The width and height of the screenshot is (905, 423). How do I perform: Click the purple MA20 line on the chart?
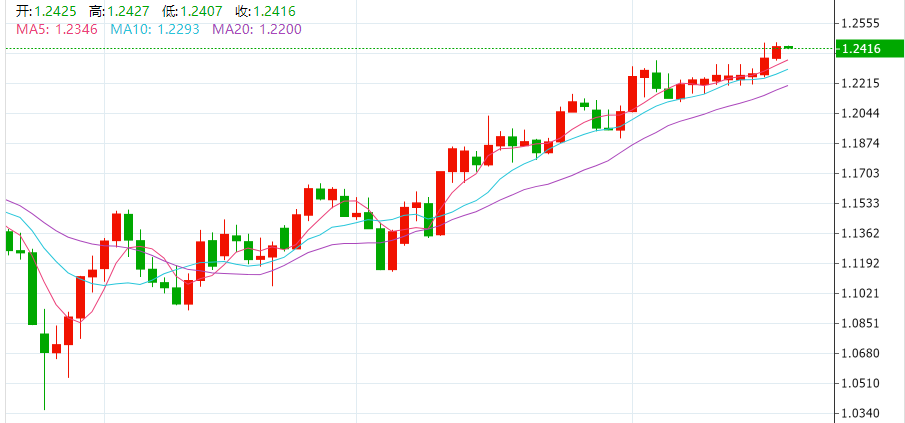[560, 178]
